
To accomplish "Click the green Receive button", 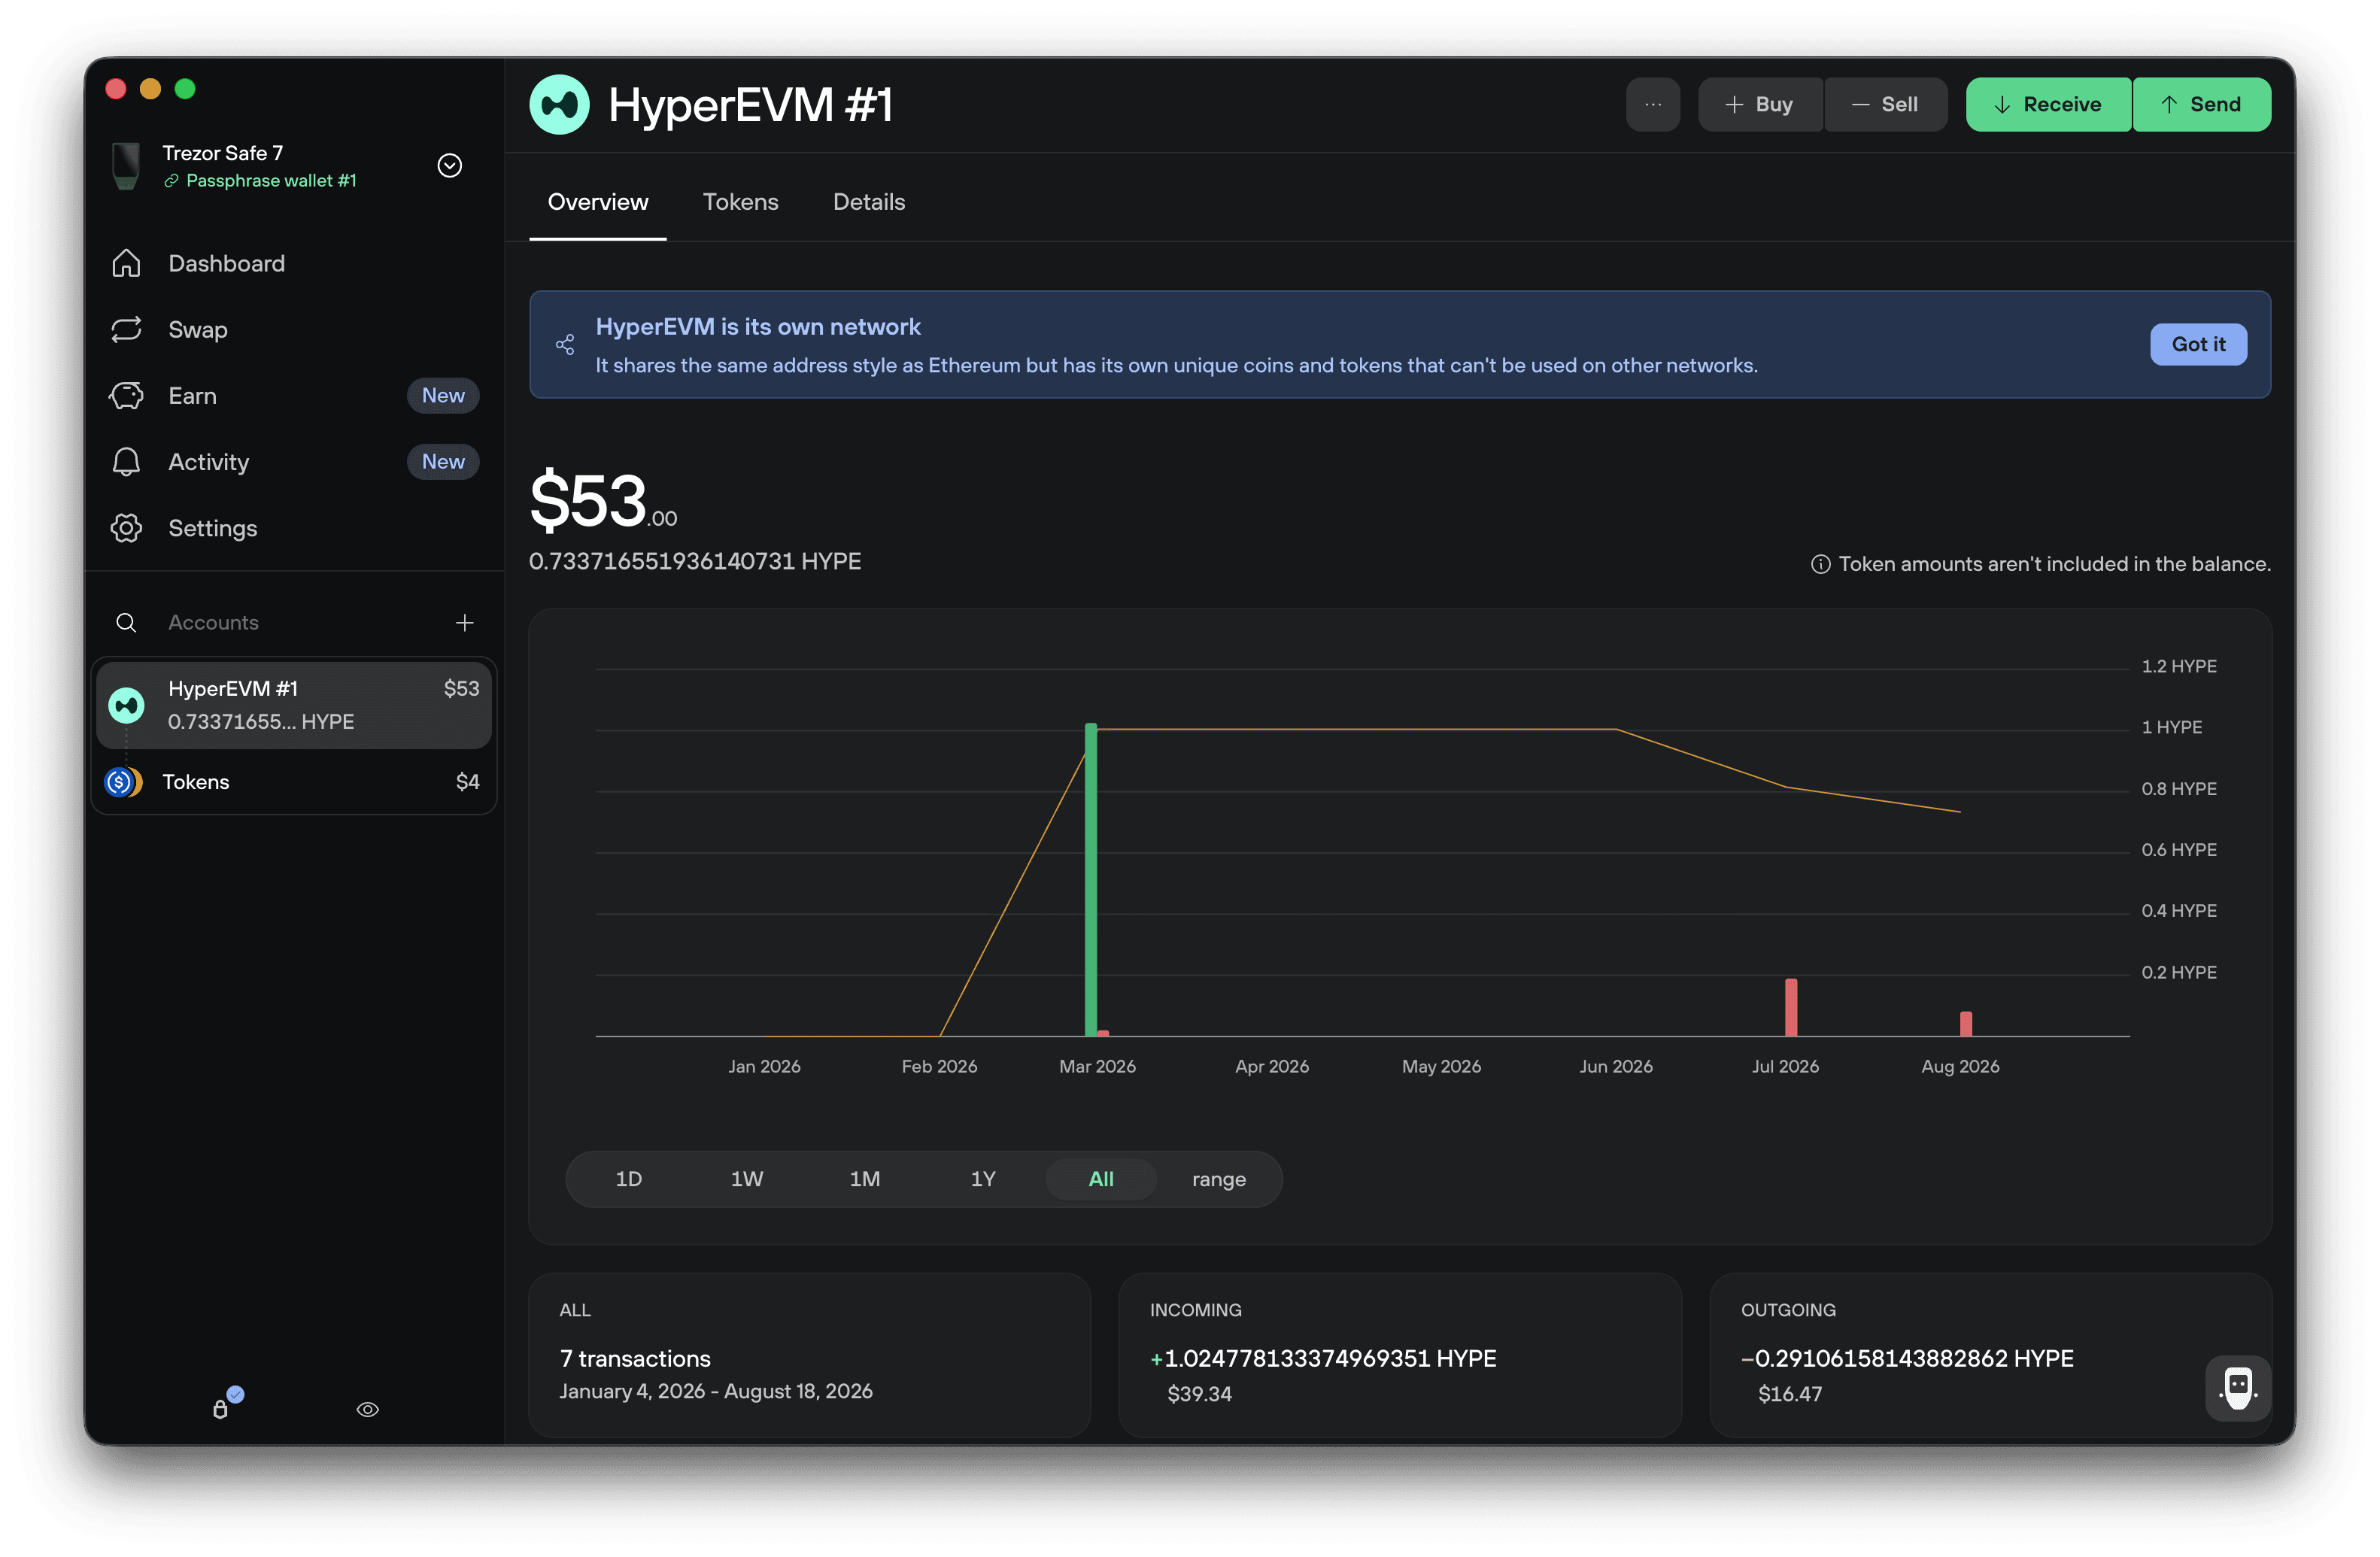I will 2048,104.
